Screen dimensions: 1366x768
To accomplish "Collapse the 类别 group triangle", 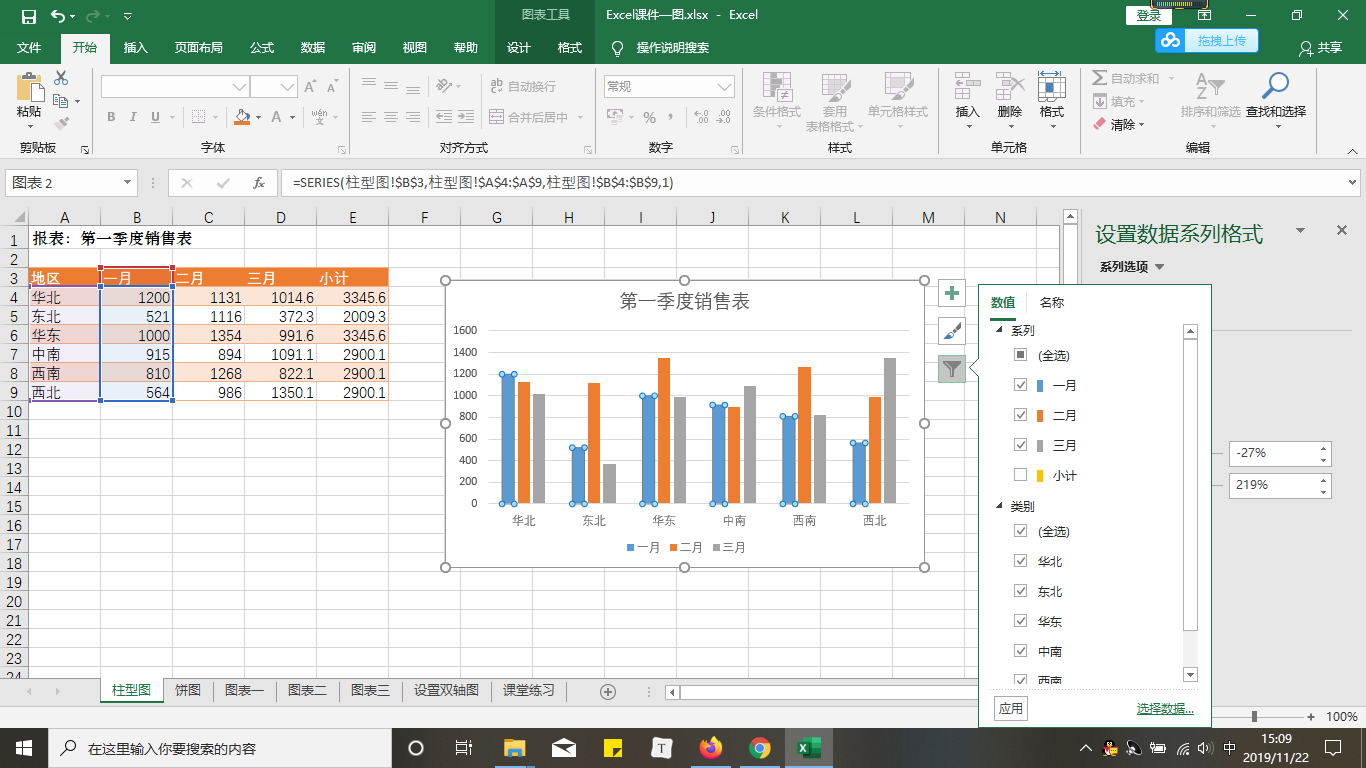I will tap(999, 506).
